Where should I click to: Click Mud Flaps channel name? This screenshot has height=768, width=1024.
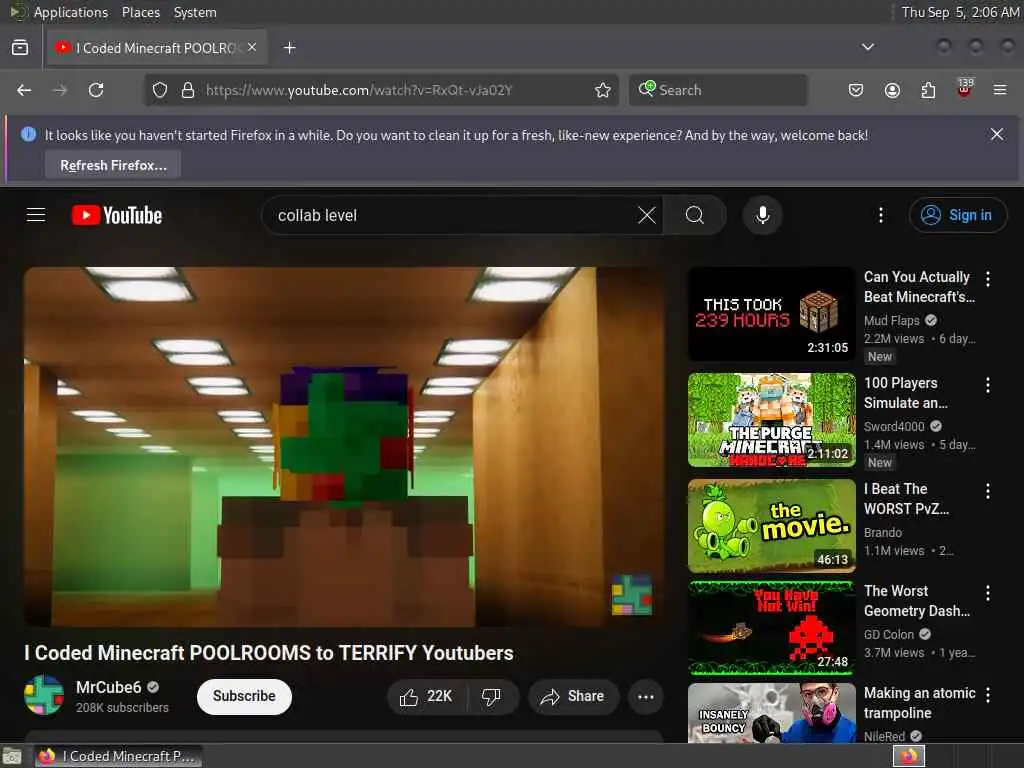click(x=891, y=321)
